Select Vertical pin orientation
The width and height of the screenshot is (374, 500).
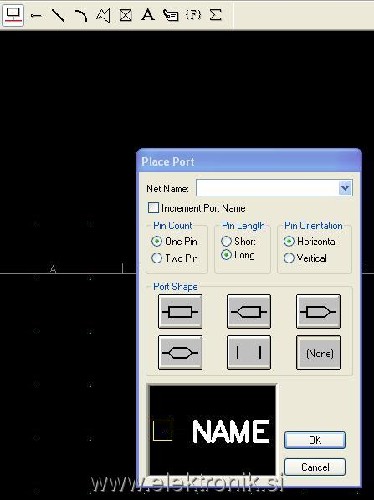point(289,258)
